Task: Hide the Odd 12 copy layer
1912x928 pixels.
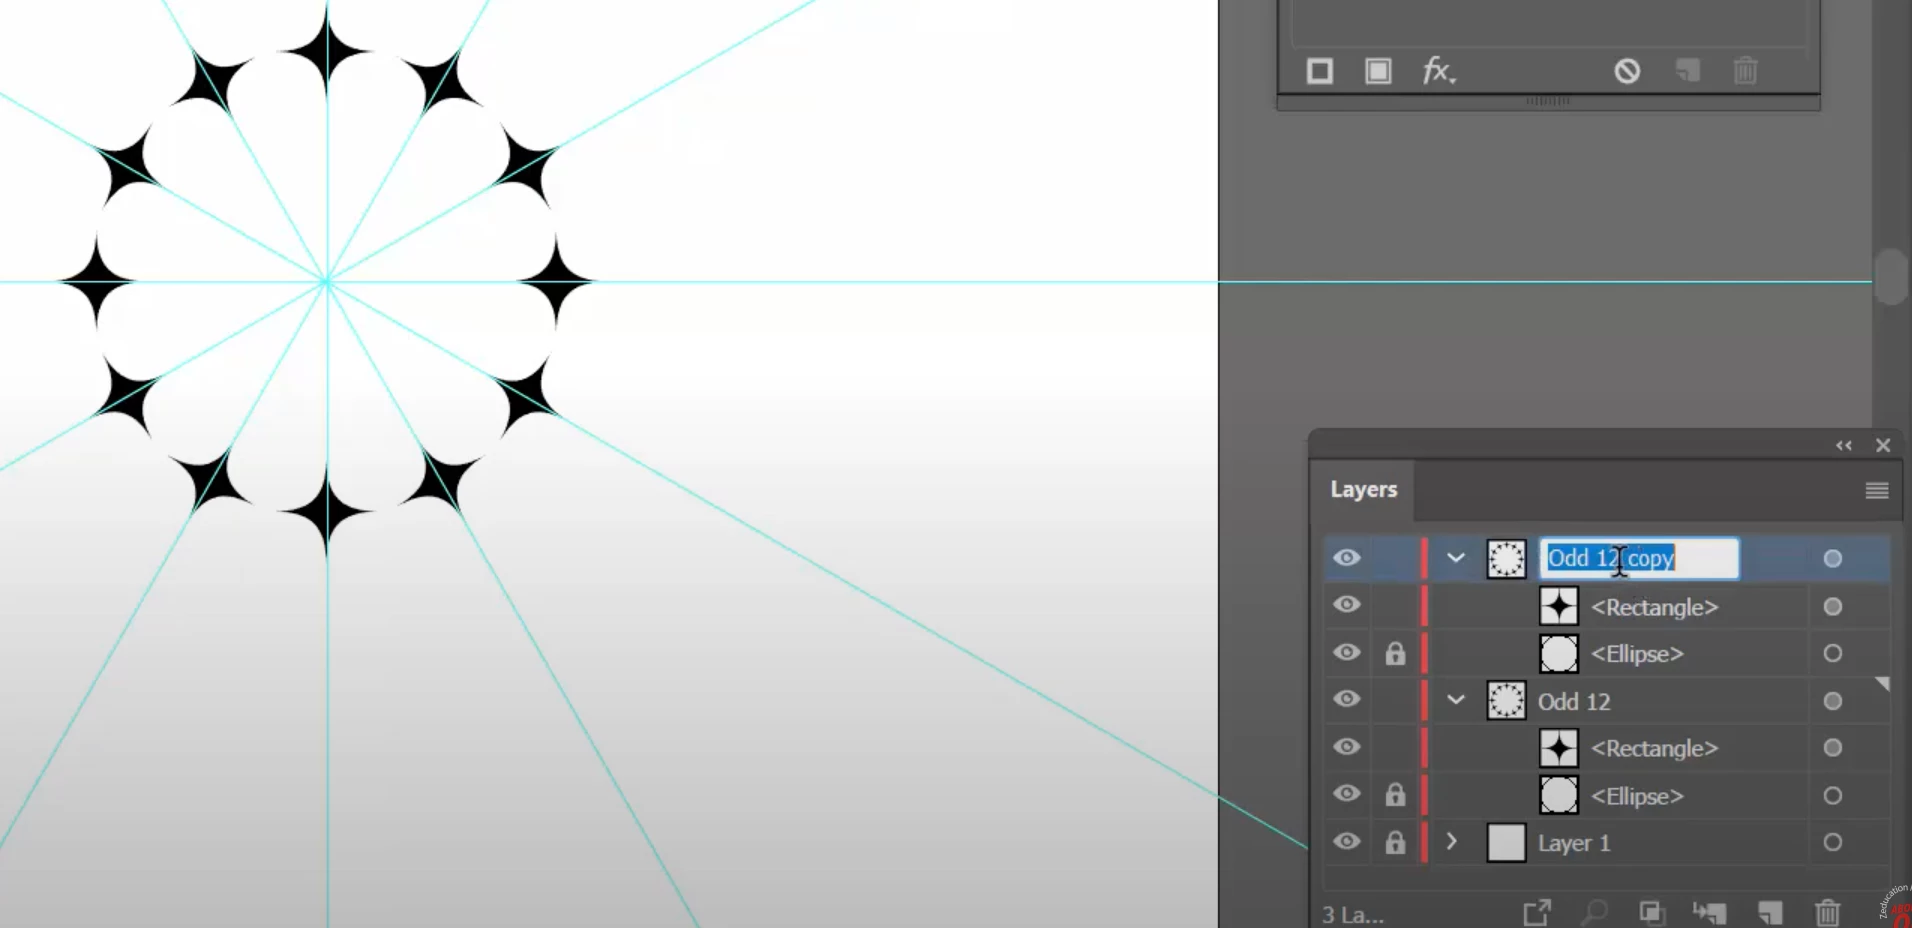Action: 1347,557
